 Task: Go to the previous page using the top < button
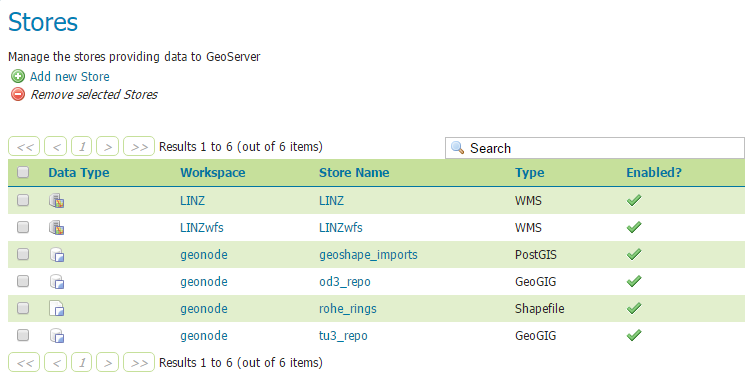[55, 147]
